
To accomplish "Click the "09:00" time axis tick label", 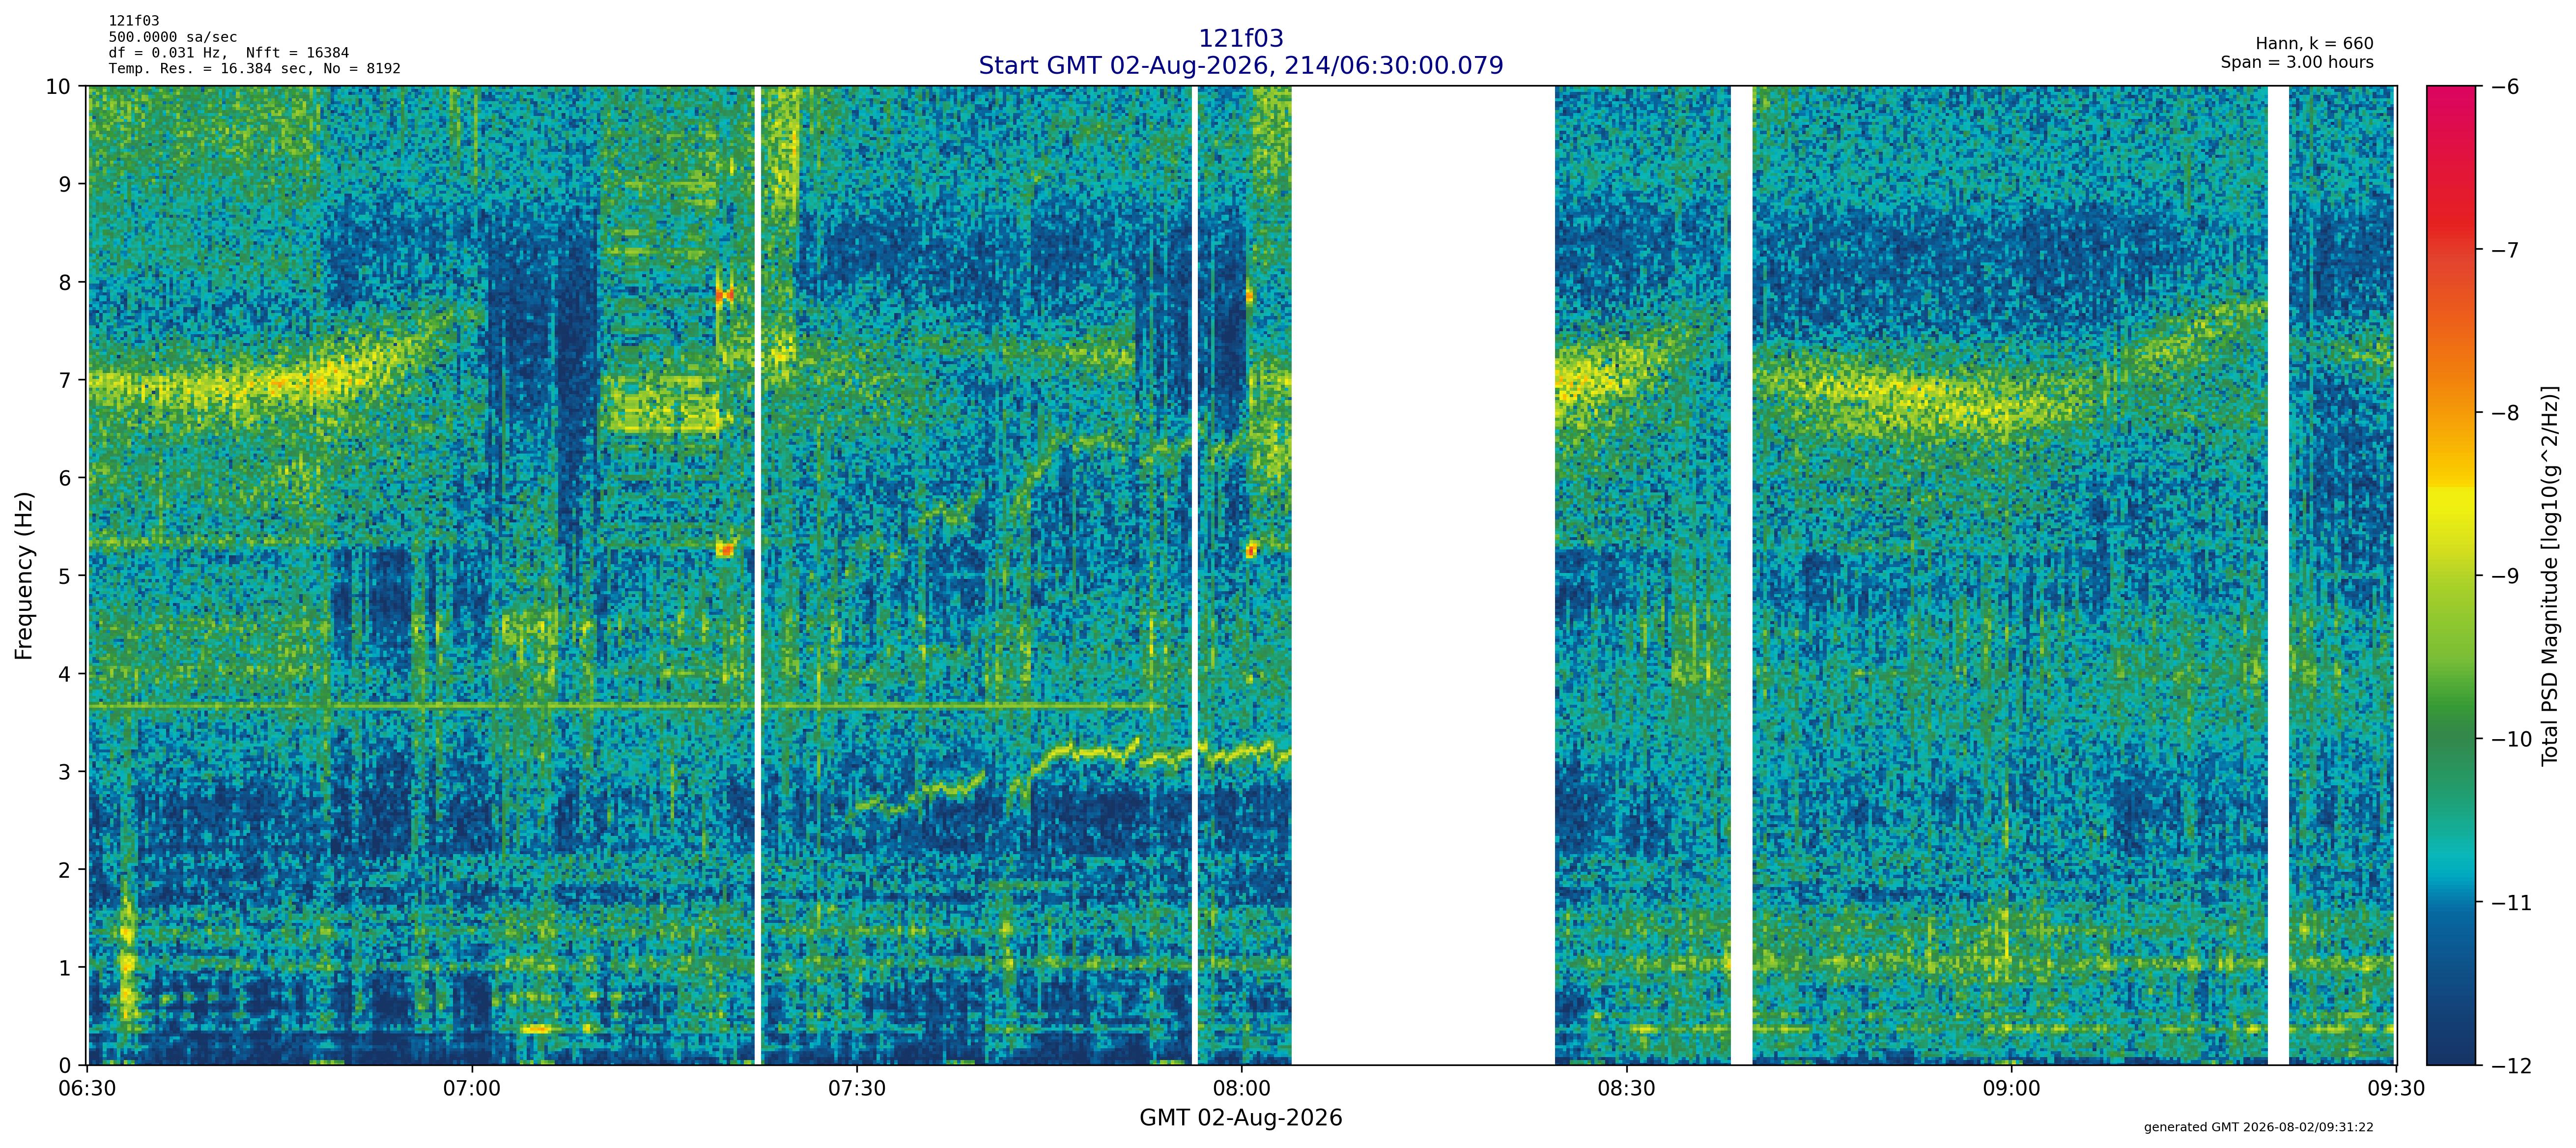I will tap(2011, 1089).
